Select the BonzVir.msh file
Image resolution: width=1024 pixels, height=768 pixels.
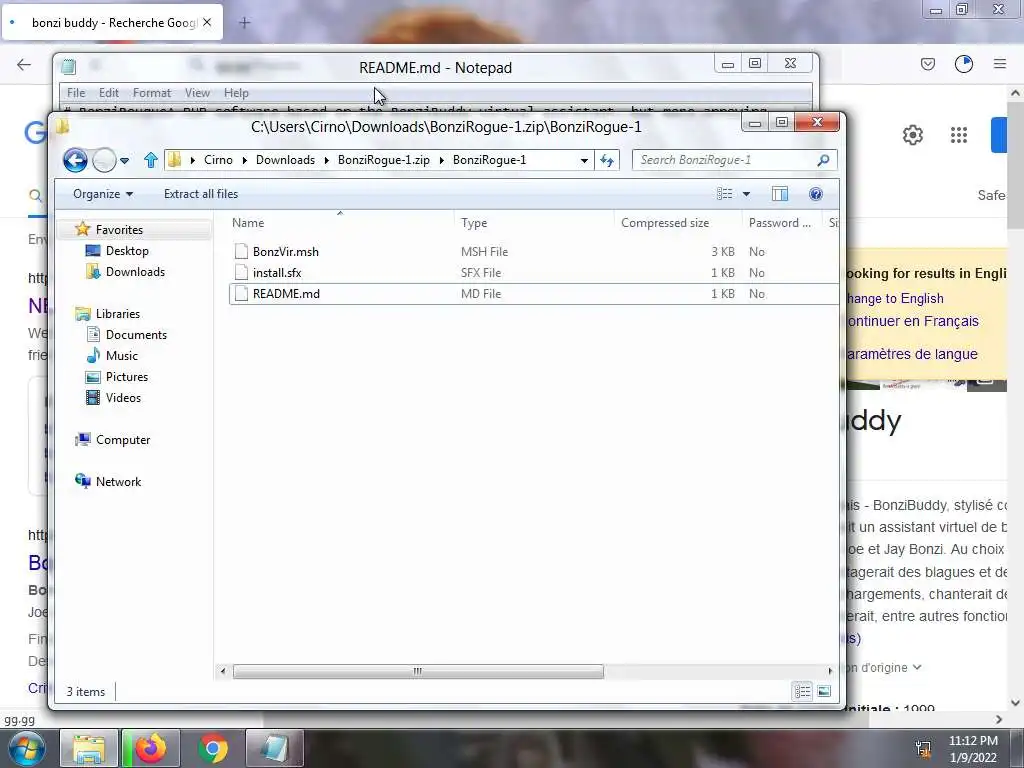285,252
